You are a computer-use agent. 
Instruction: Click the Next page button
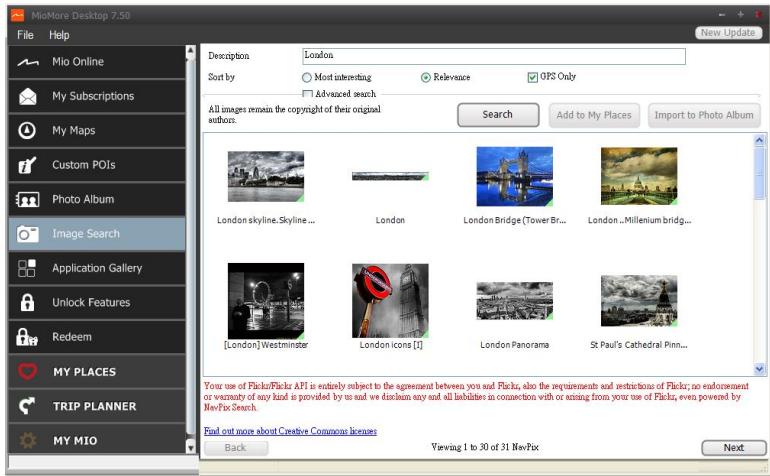(734, 448)
